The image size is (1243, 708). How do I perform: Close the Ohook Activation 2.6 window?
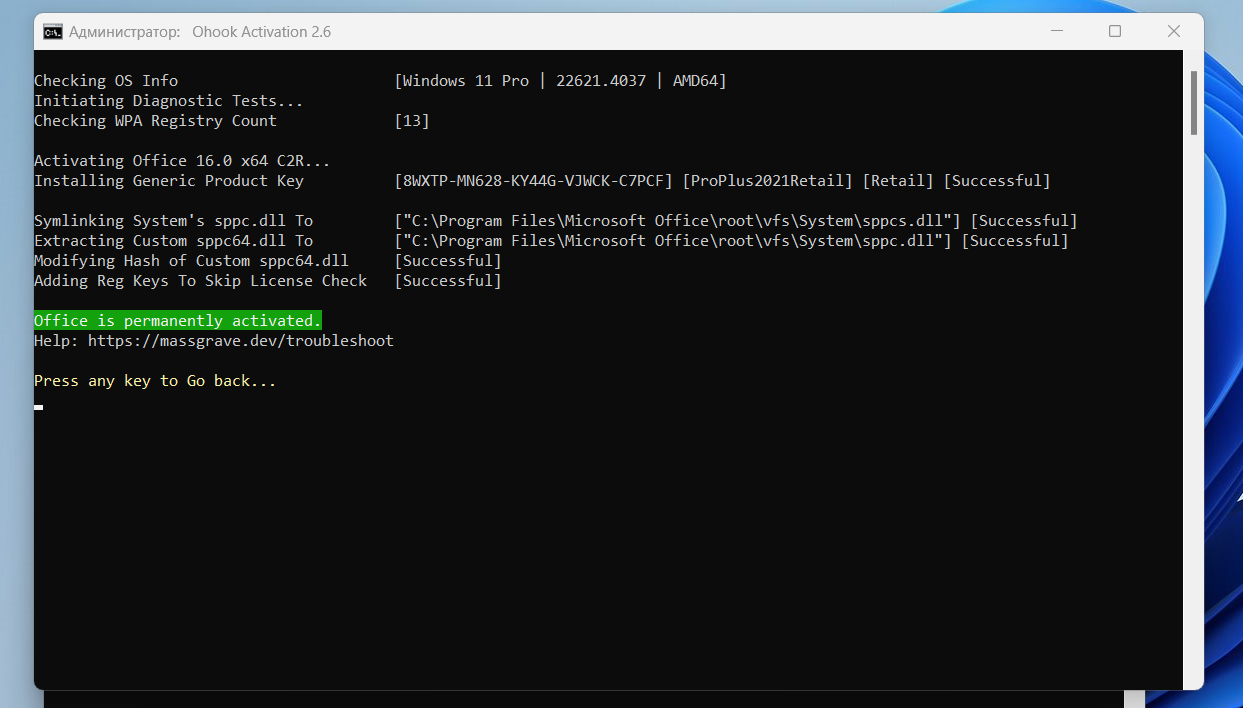tap(1174, 32)
